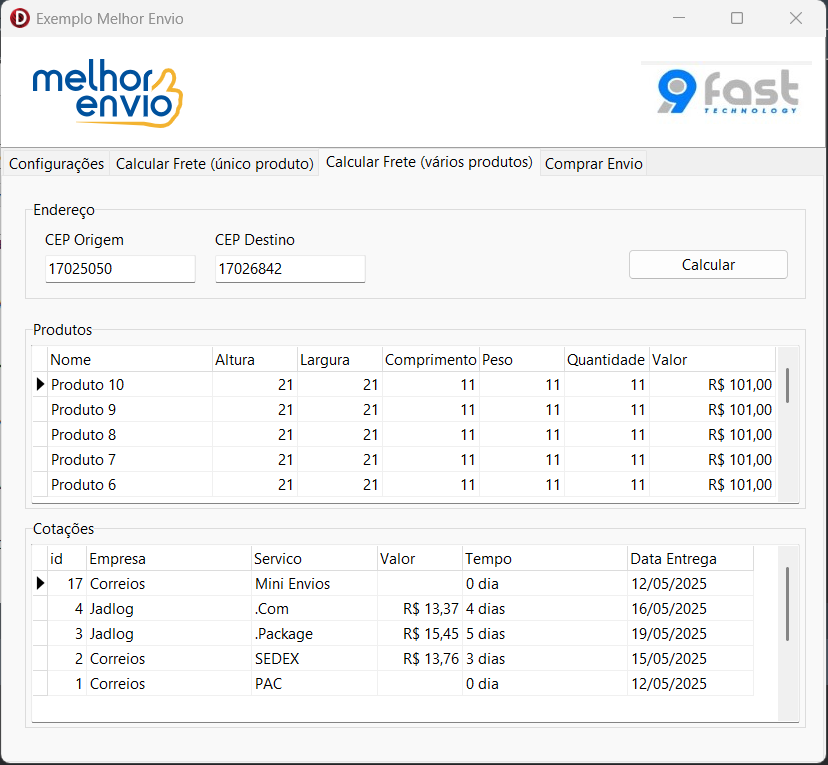The width and height of the screenshot is (828, 765).
Task: Select the Jadlog .Com quotation row
Action: 393,609
